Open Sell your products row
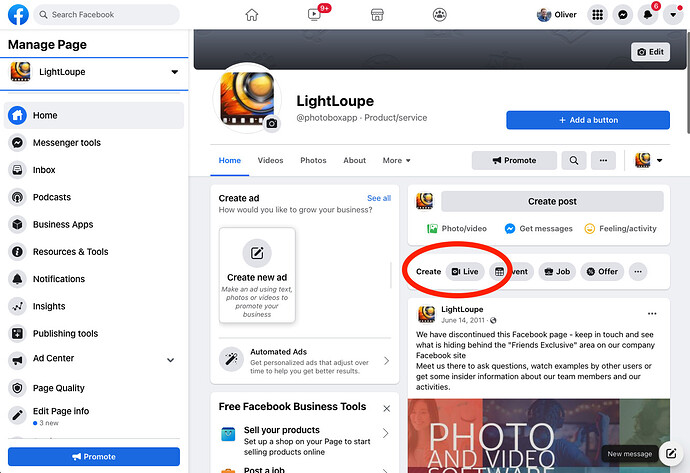 coord(305,440)
